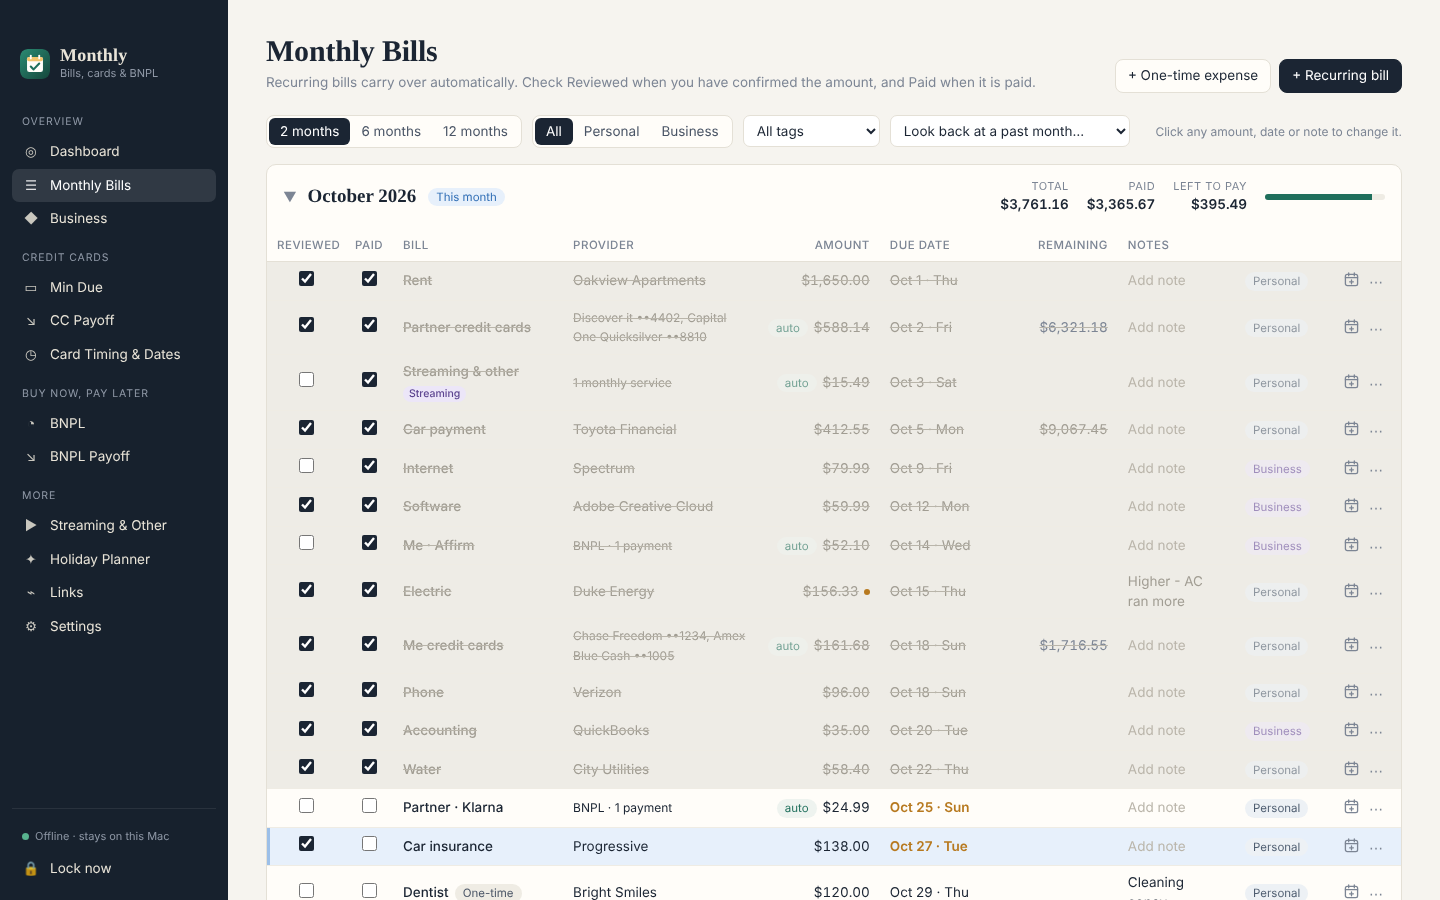Filter bills by the Business tab
1440x900 pixels.
(690, 131)
